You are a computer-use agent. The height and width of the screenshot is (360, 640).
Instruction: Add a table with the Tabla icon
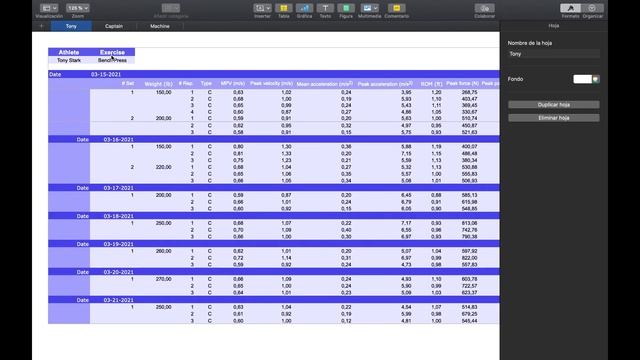[283, 8]
